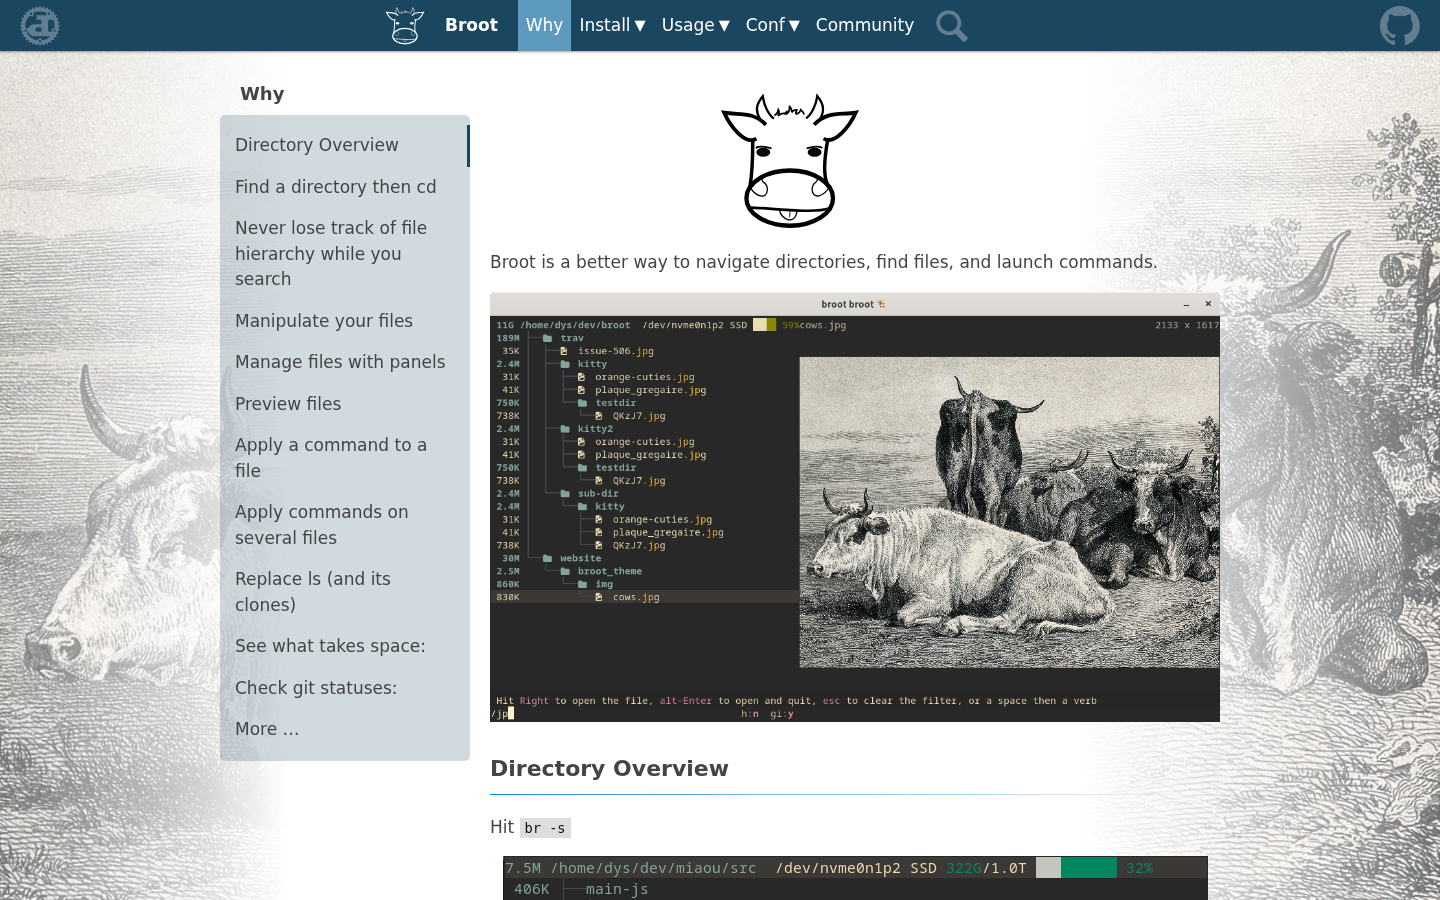The image size is (1440, 900).
Task: Open 'Apply commands on several files' section
Action: (x=345, y=525)
